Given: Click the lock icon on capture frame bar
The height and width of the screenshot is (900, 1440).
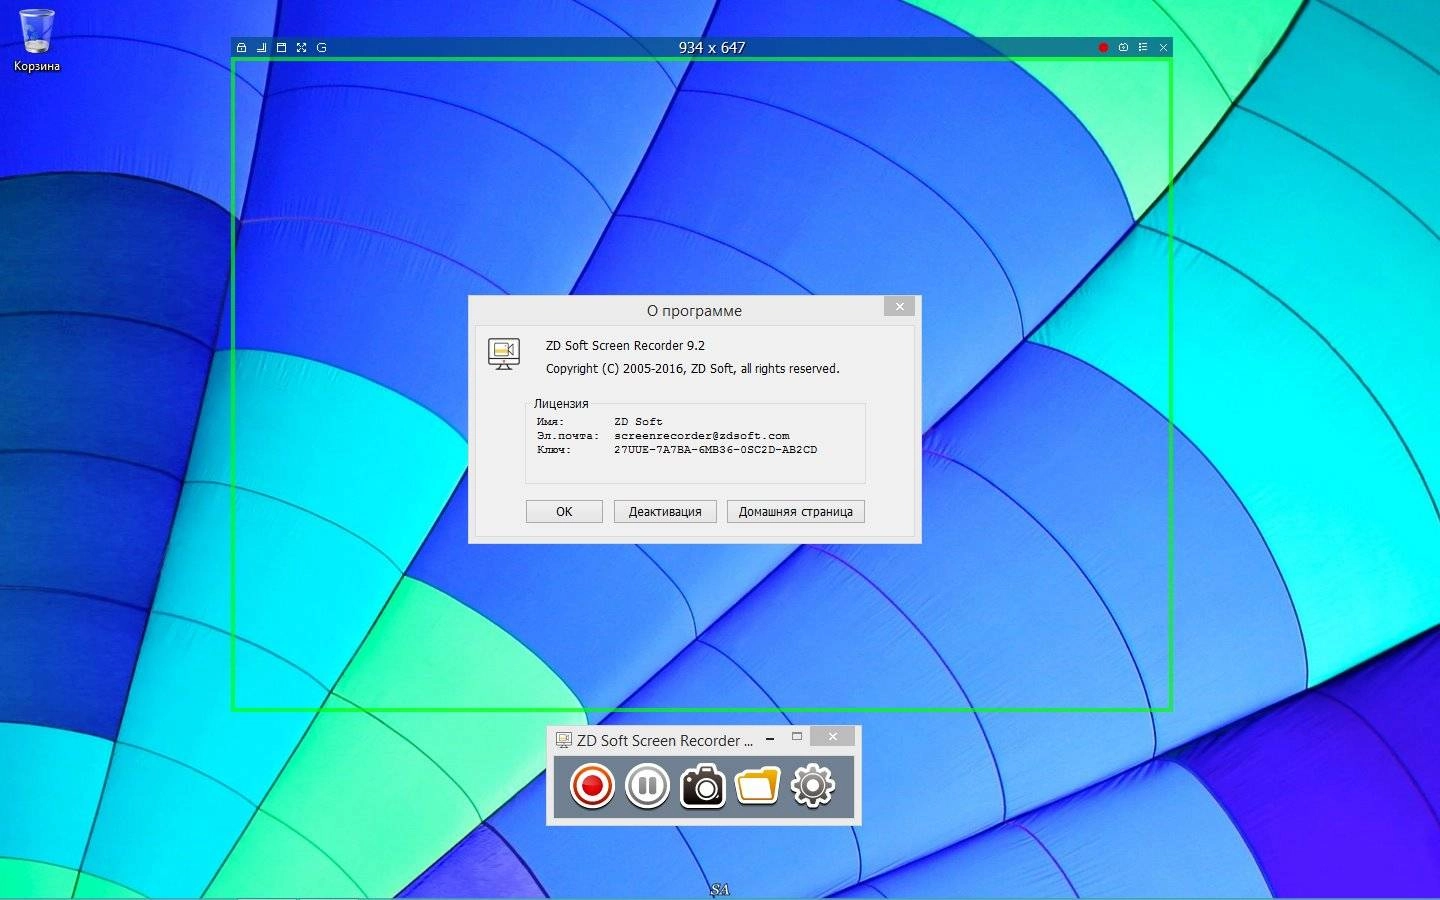Looking at the screenshot, I should (241, 47).
